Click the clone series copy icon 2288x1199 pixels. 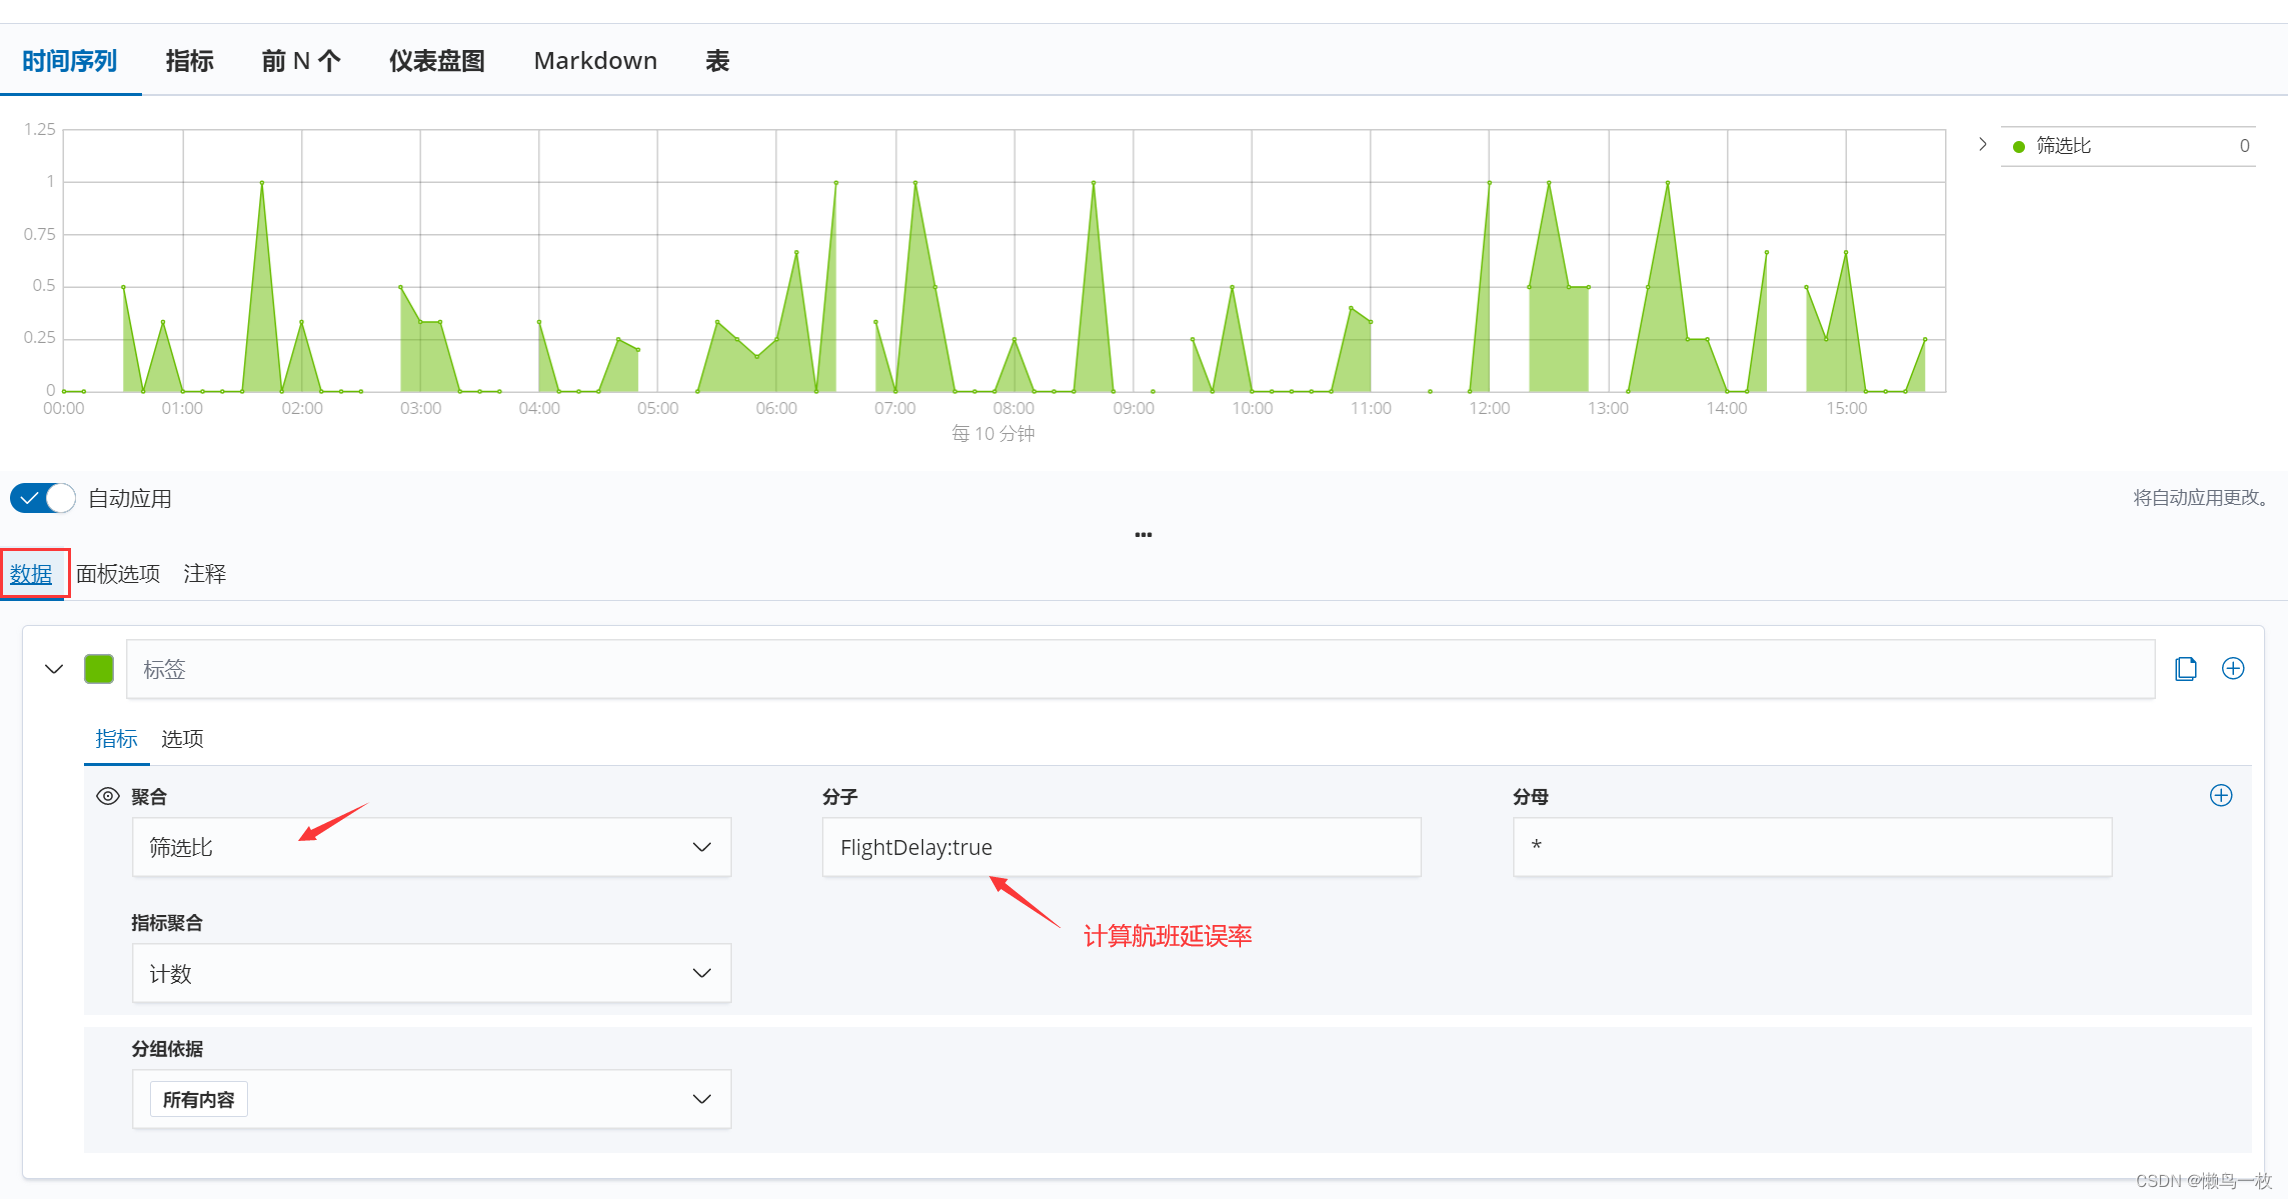pyautogui.click(x=2185, y=669)
